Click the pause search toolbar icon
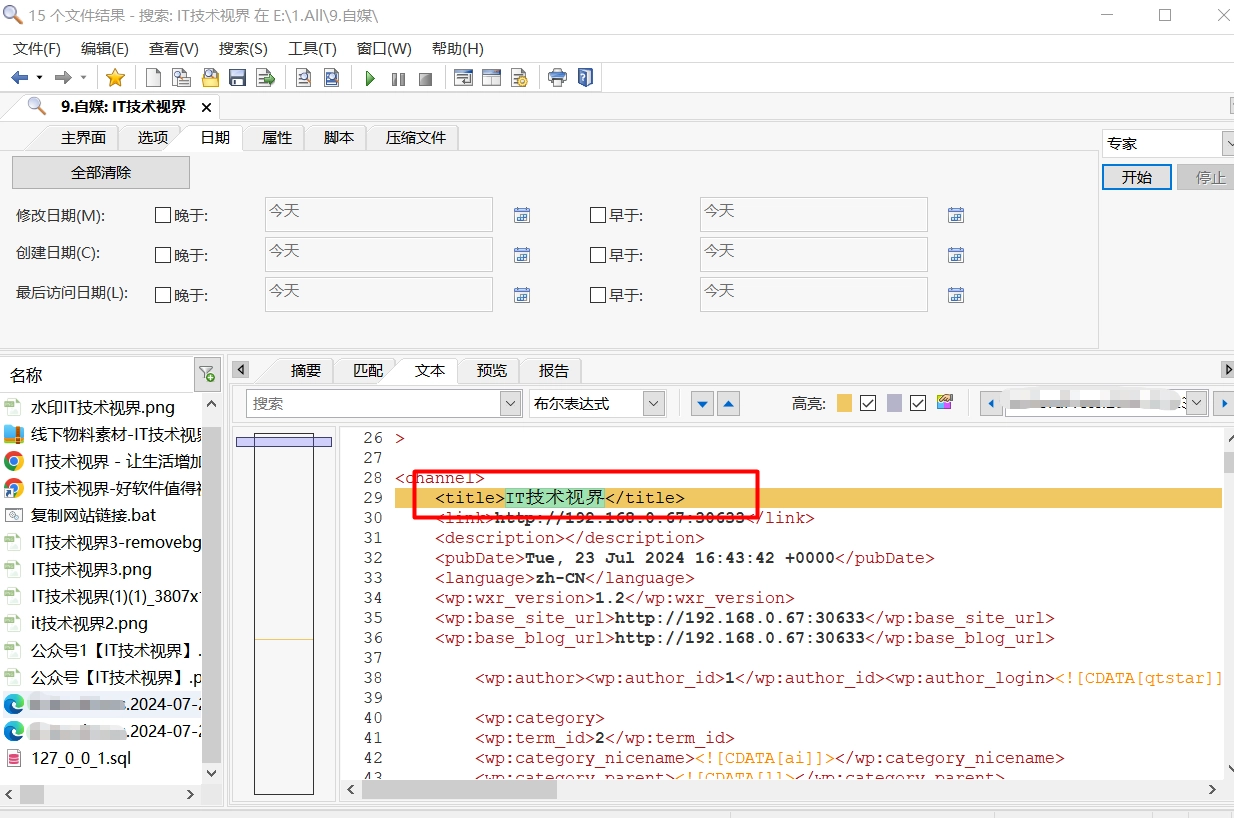Image resolution: width=1234 pixels, height=818 pixels. 398,78
